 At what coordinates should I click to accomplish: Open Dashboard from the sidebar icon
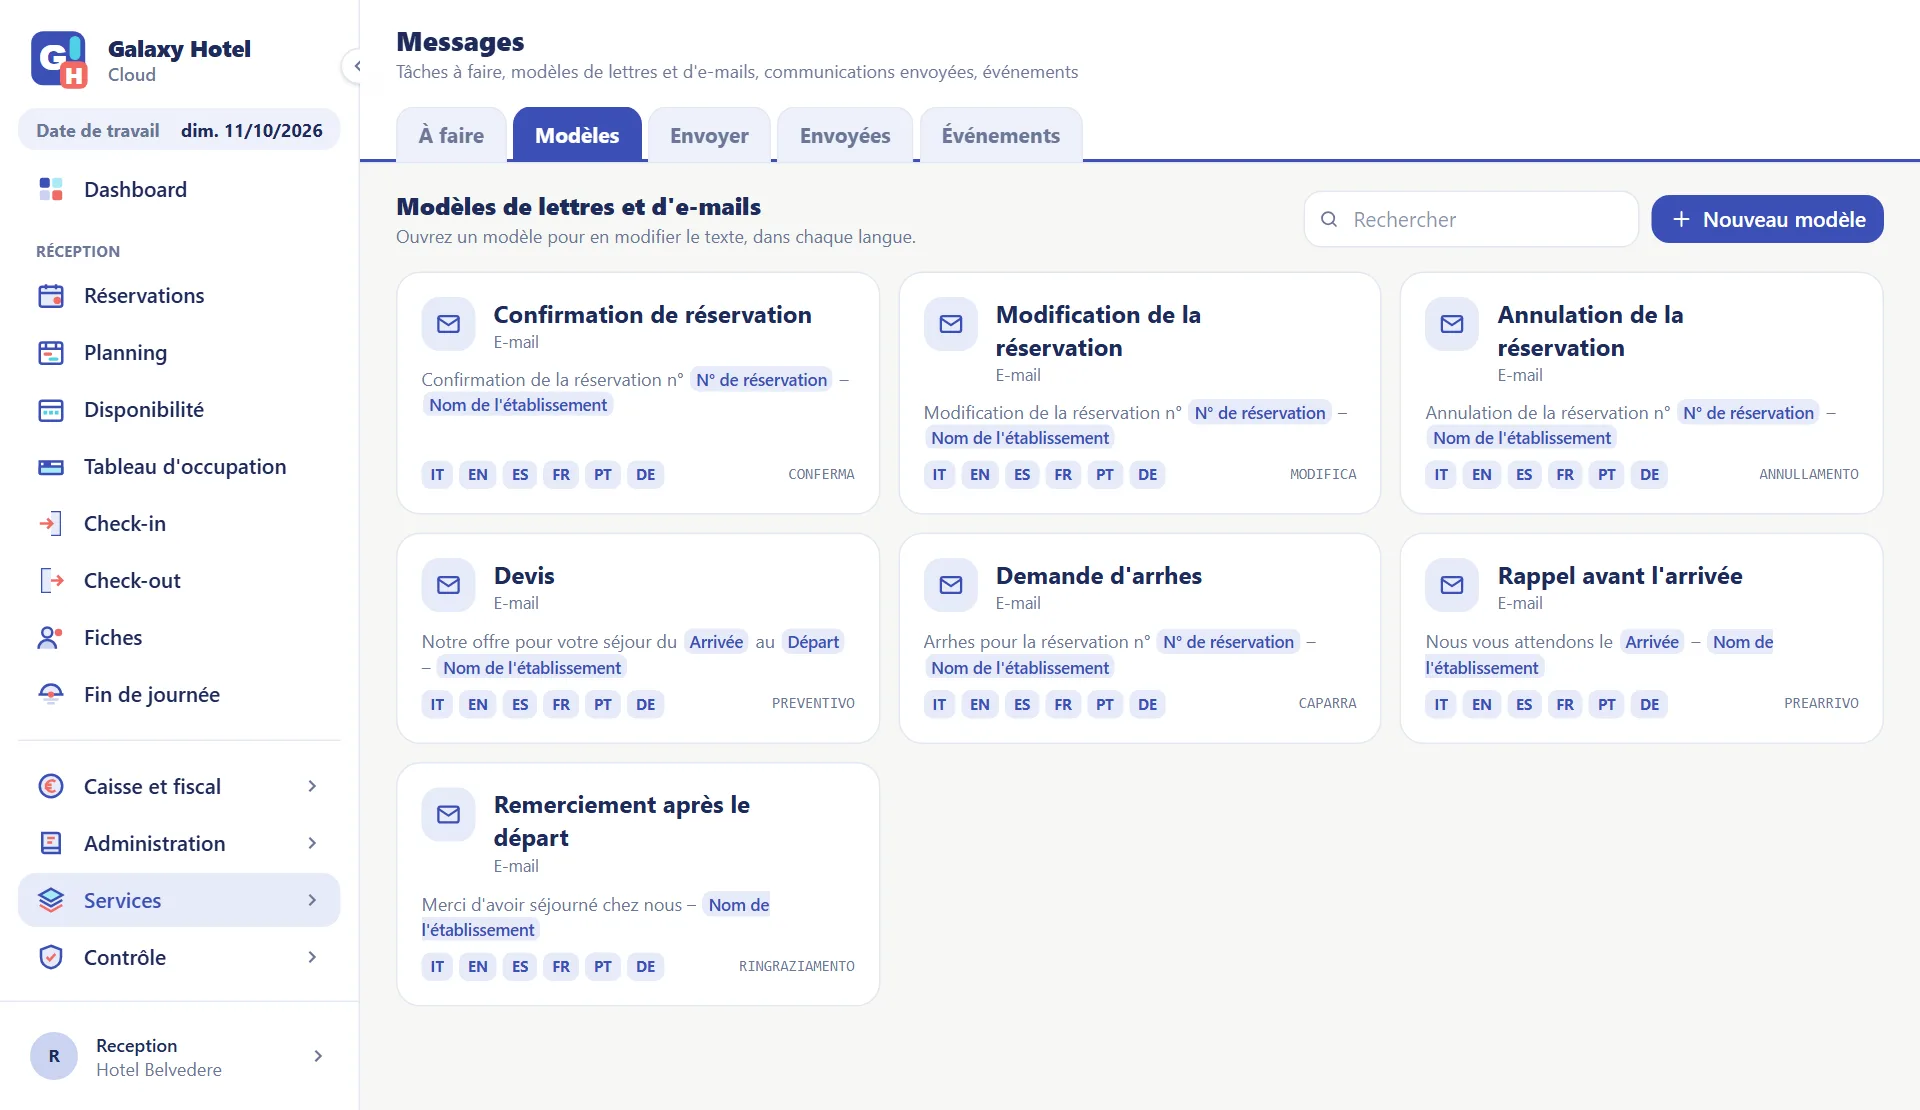point(51,189)
